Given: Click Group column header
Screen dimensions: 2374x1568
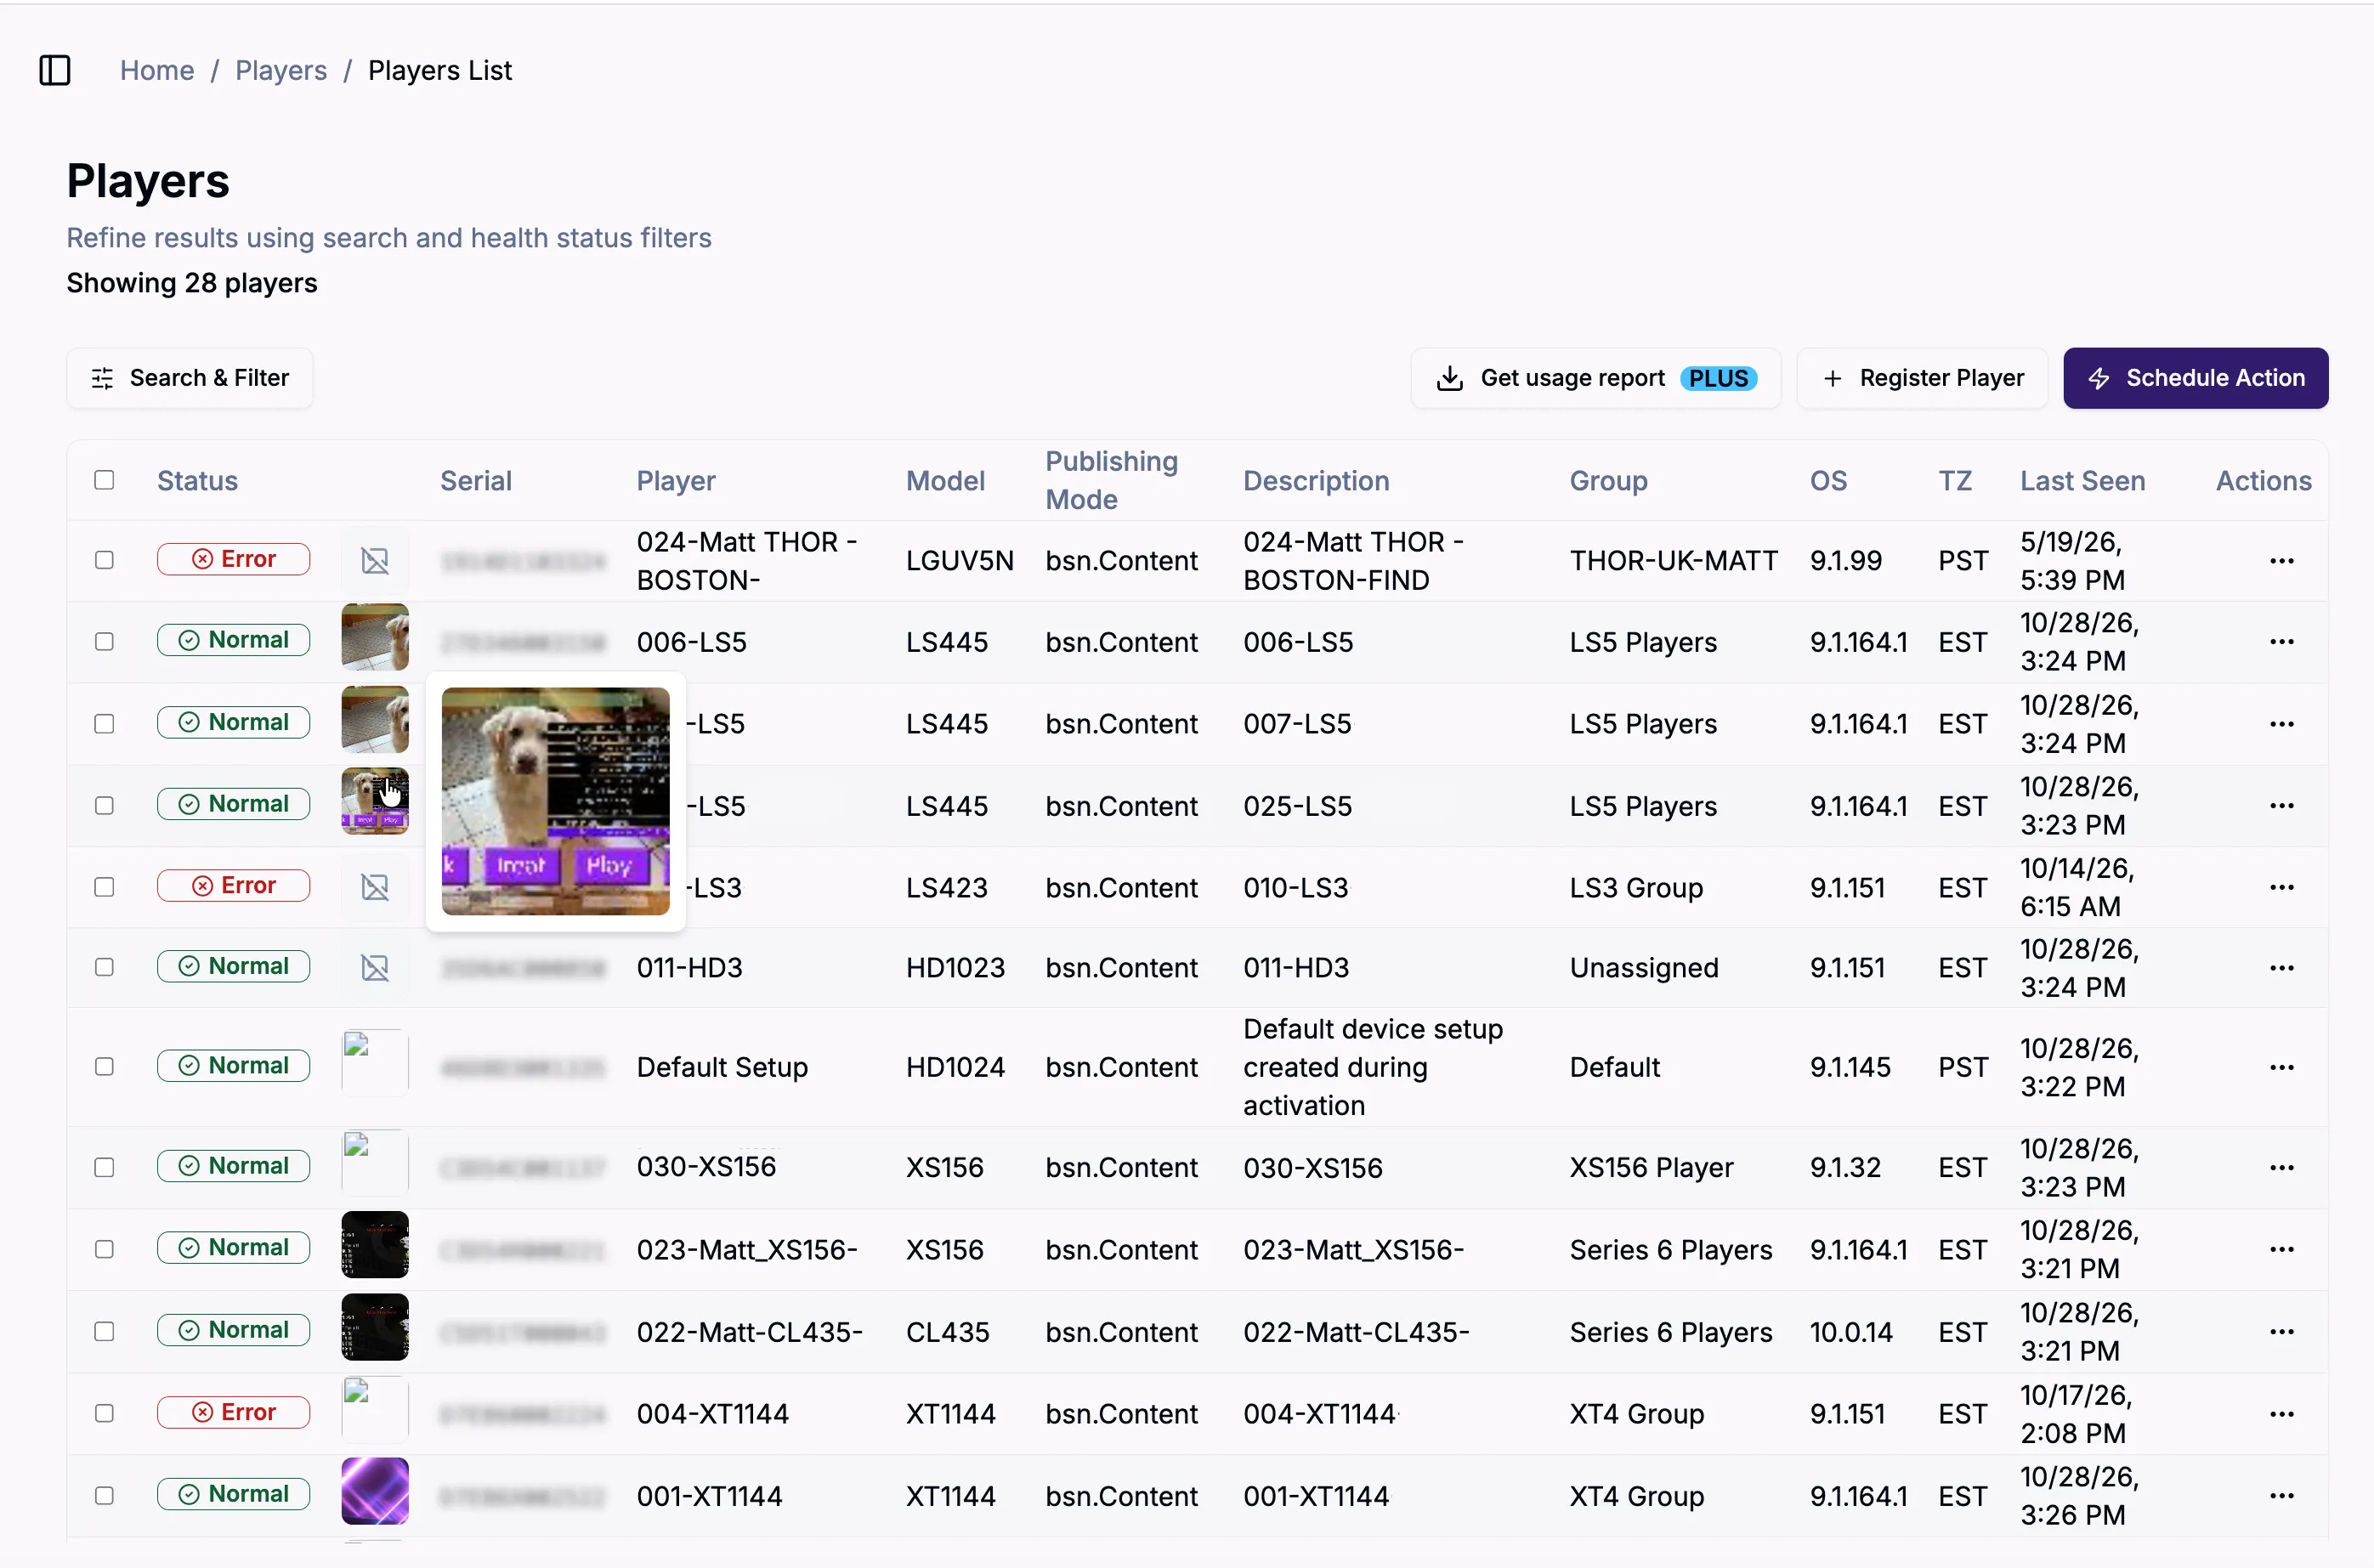Looking at the screenshot, I should [x=1608, y=481].
